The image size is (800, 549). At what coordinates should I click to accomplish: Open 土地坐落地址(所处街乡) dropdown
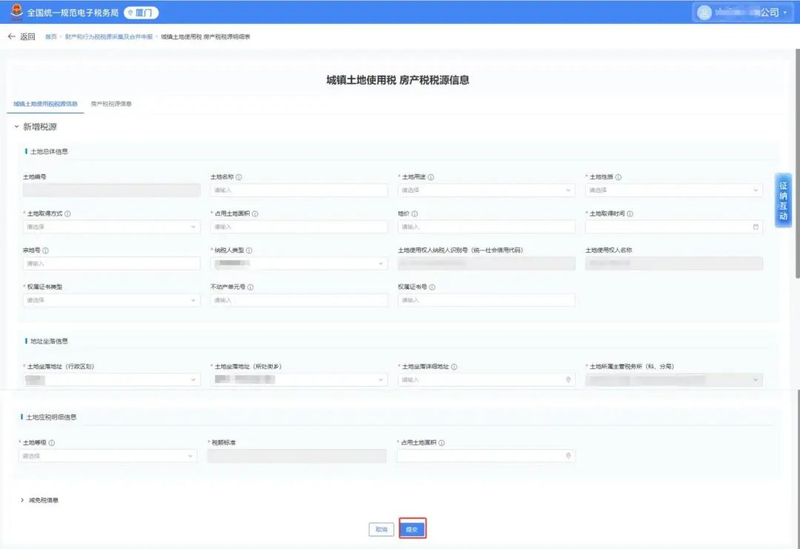(299, 380)
